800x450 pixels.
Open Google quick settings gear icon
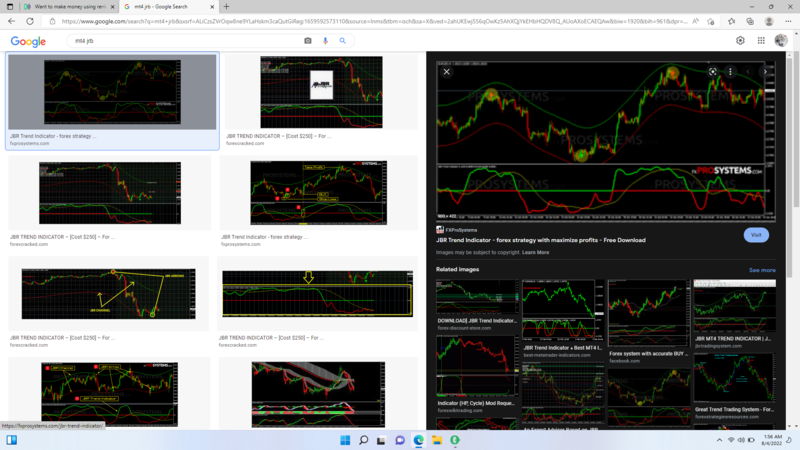(x=740, y=41)
